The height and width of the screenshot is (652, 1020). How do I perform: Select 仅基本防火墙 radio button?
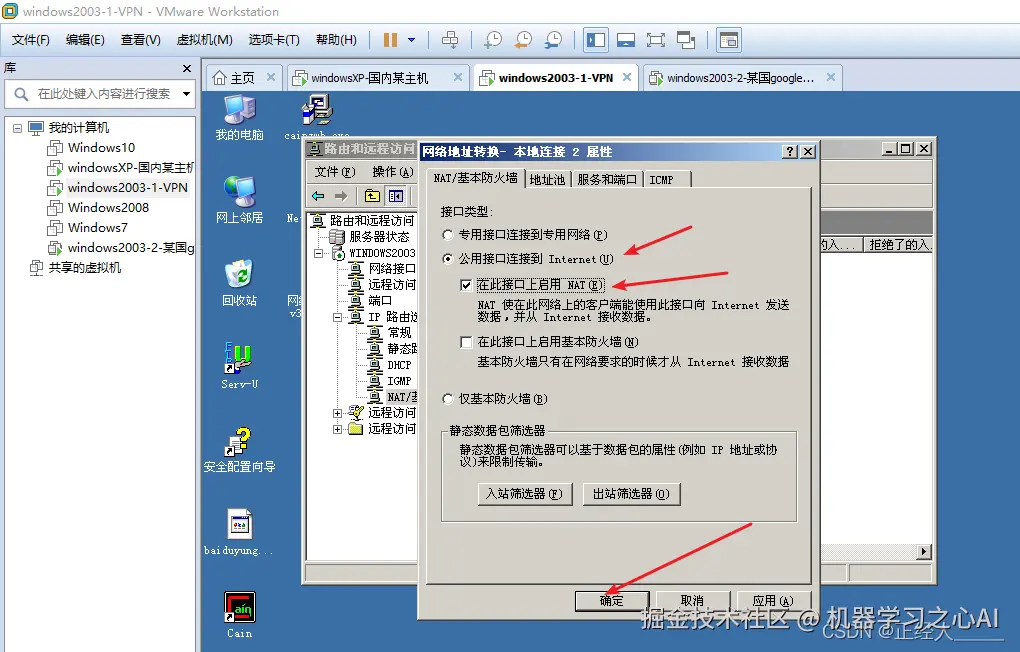tap(448, 399)
